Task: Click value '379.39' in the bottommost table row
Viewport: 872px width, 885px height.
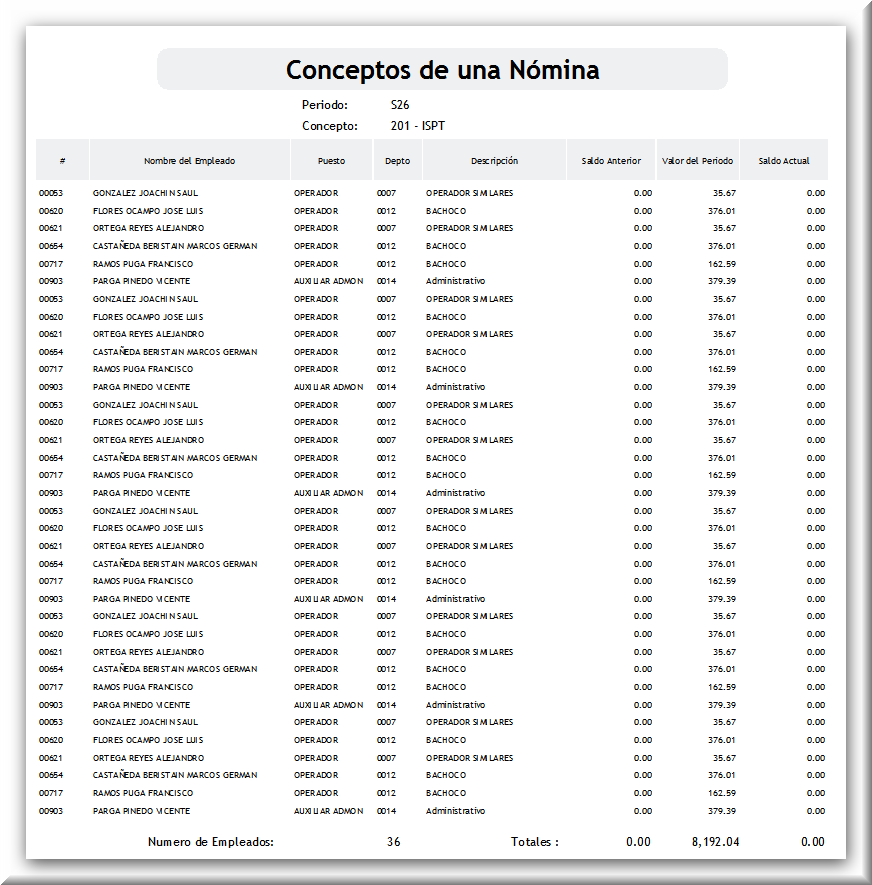Action: pos(722,811)
